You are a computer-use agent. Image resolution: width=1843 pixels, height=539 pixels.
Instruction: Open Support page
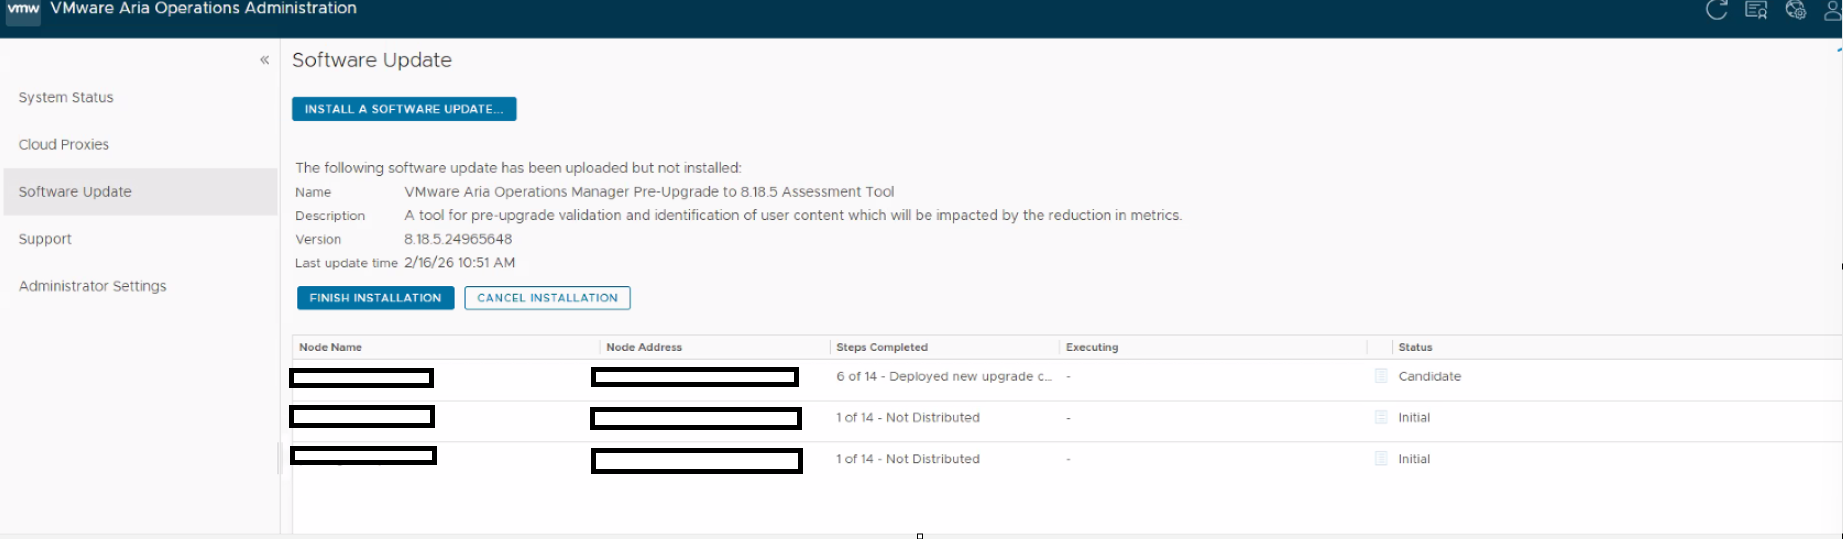pyautogui.click(x=45, y=239)
